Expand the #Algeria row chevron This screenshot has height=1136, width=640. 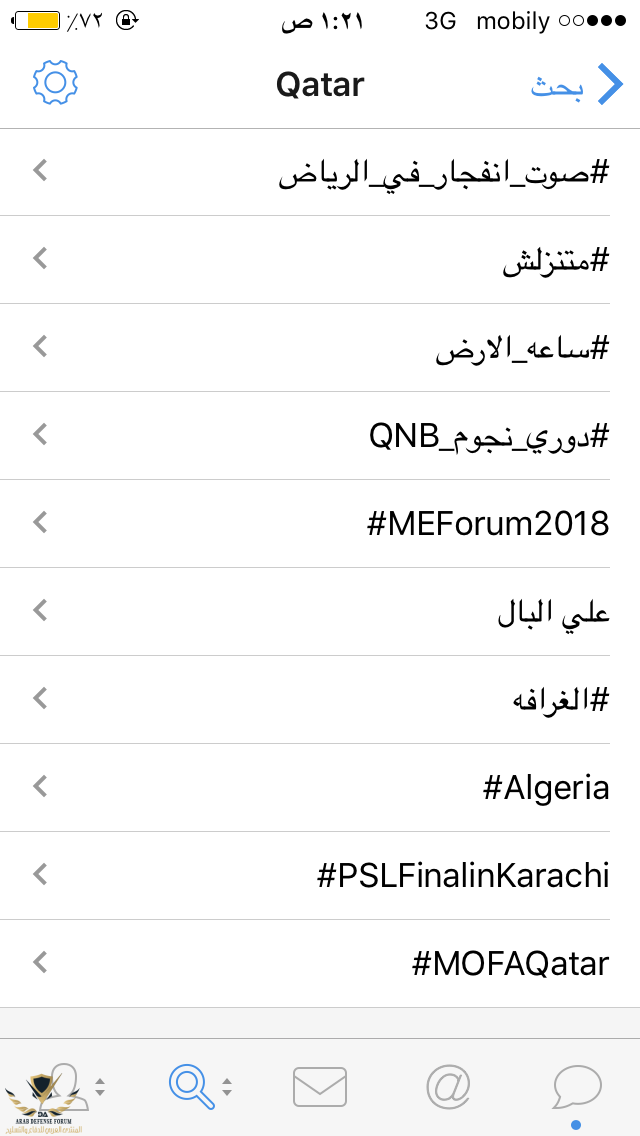pyautogui.click(x=41, y=786)
